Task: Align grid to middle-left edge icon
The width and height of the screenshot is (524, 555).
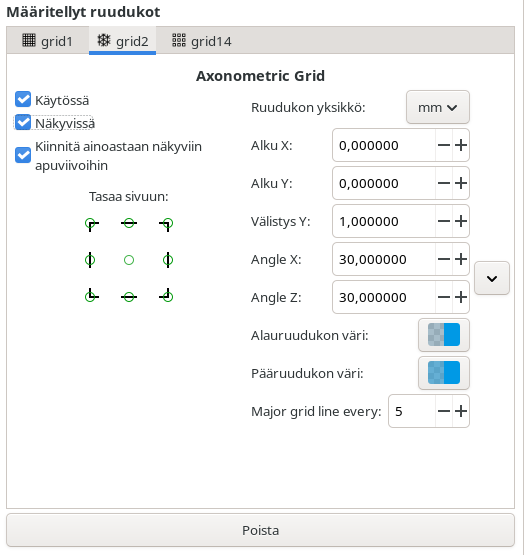Action: point(90,260)
